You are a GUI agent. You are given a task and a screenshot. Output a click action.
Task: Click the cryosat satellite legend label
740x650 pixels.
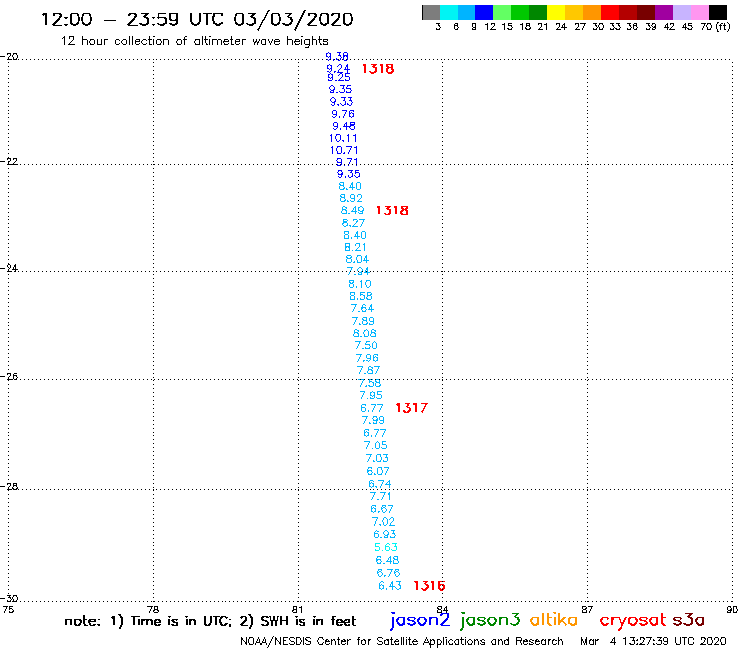[x=633, y=620]
